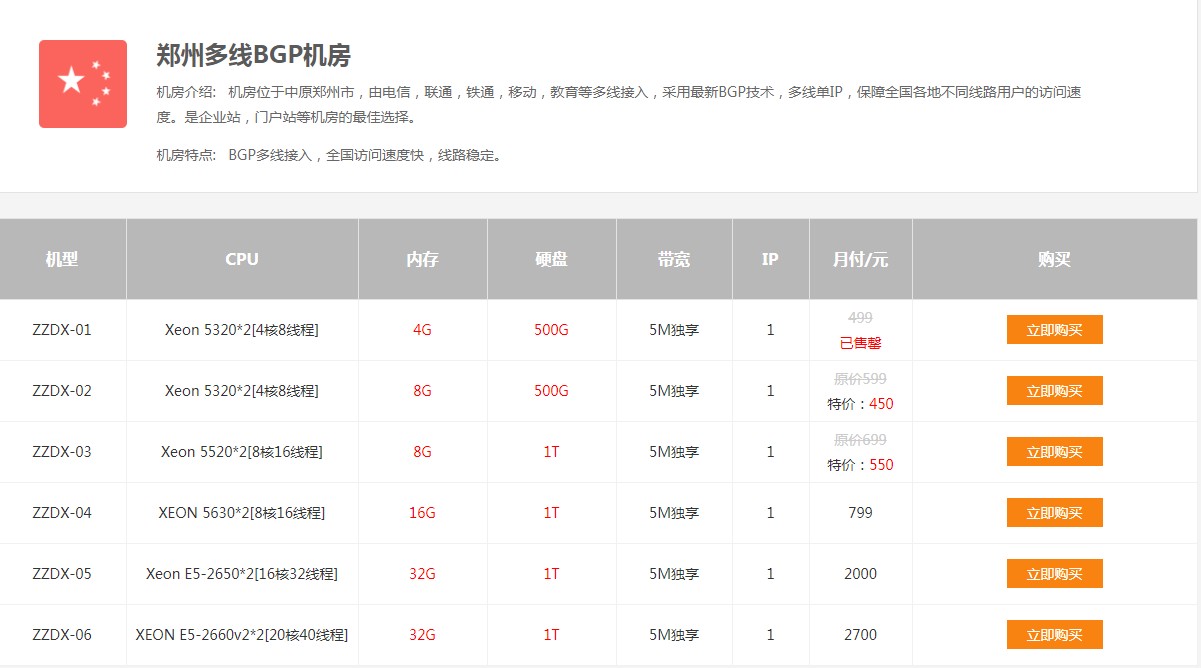Buy the ZZDX-05 server with 立即购买

(1054, 574)
